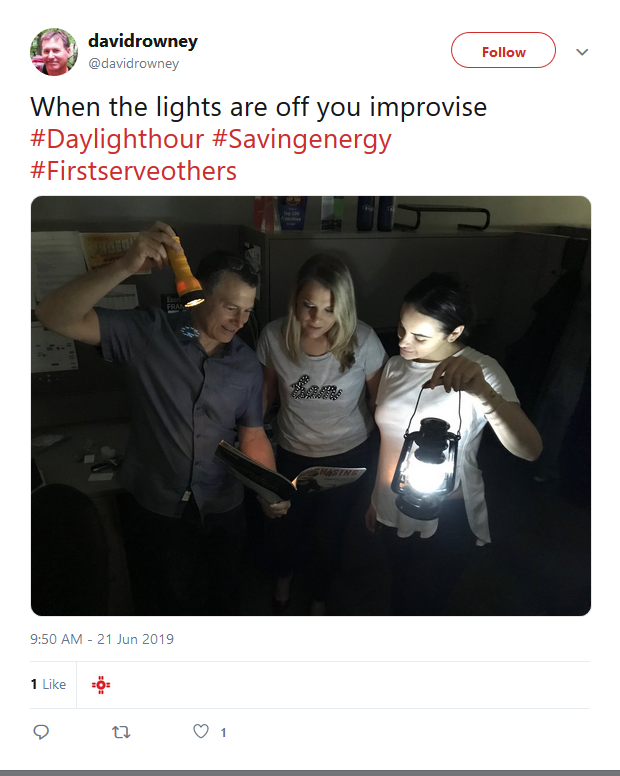Screen dimensions: 620x776
Task: Click the 9:50 AM - 21 Jun 2019 timestamp
Action: [x=102, y=639]
